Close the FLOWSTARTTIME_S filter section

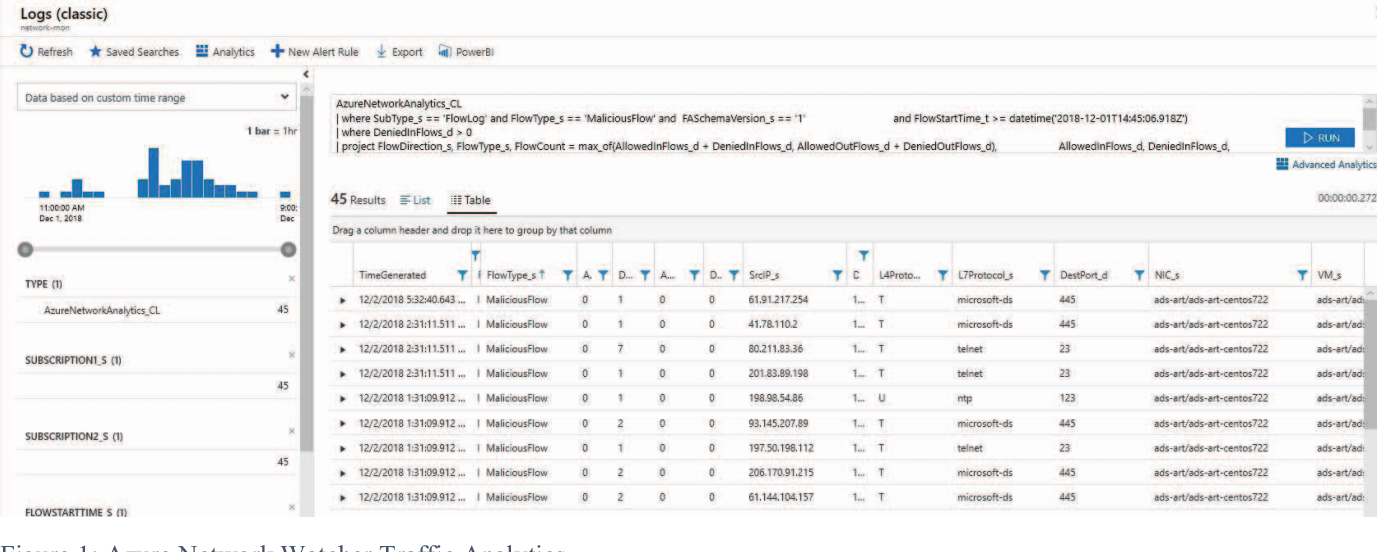(291, 507)
